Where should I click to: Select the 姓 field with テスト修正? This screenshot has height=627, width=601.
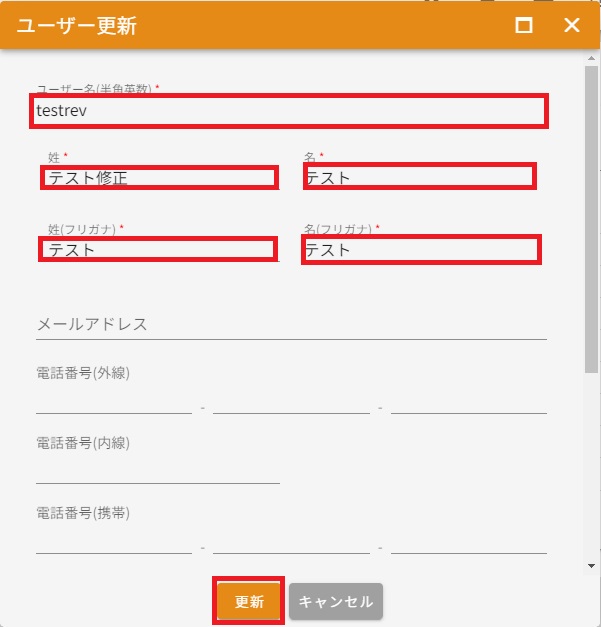coord(160,178)
